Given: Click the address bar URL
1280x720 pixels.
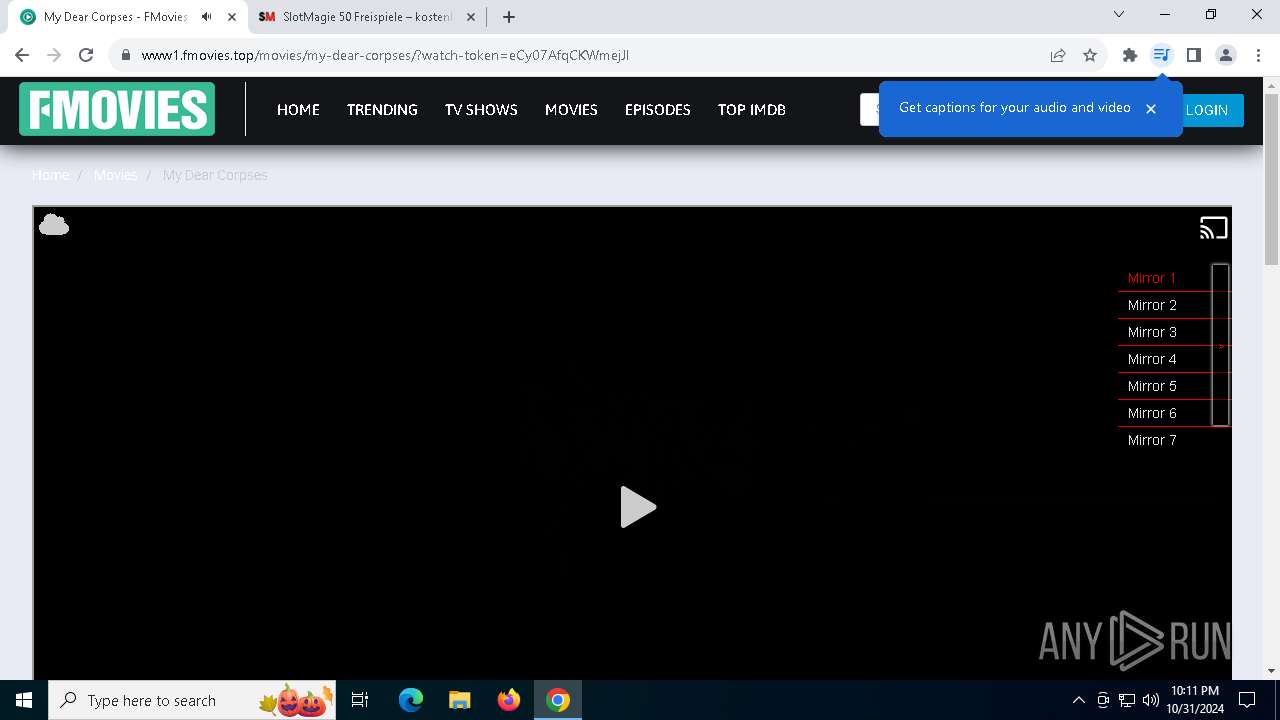Looking at the screenshot, I should (x=385, y=55).
